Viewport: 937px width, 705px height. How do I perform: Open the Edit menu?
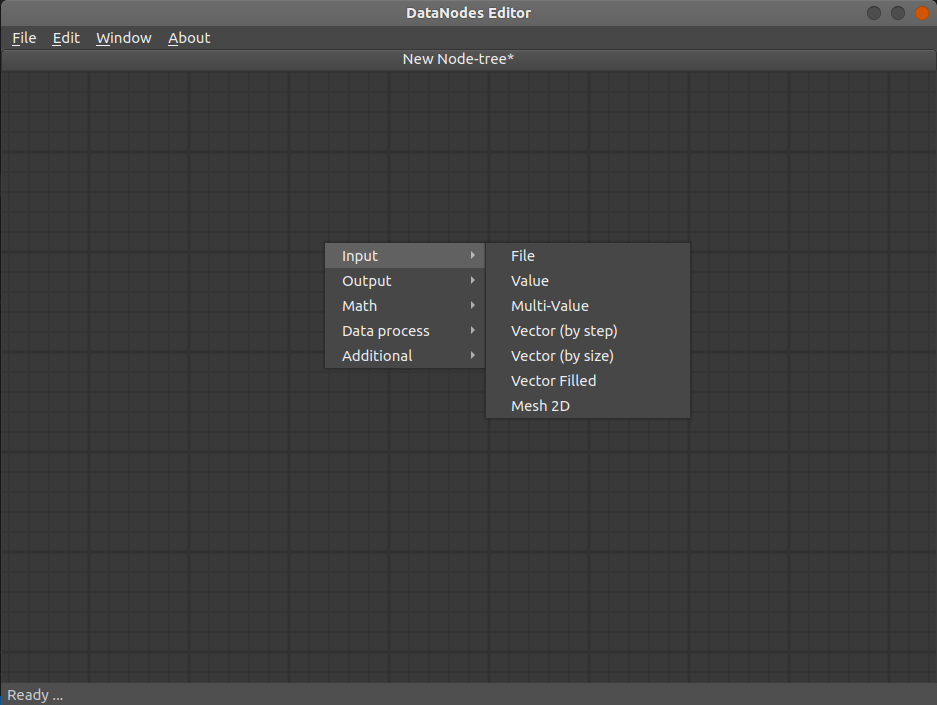(66, 38)
